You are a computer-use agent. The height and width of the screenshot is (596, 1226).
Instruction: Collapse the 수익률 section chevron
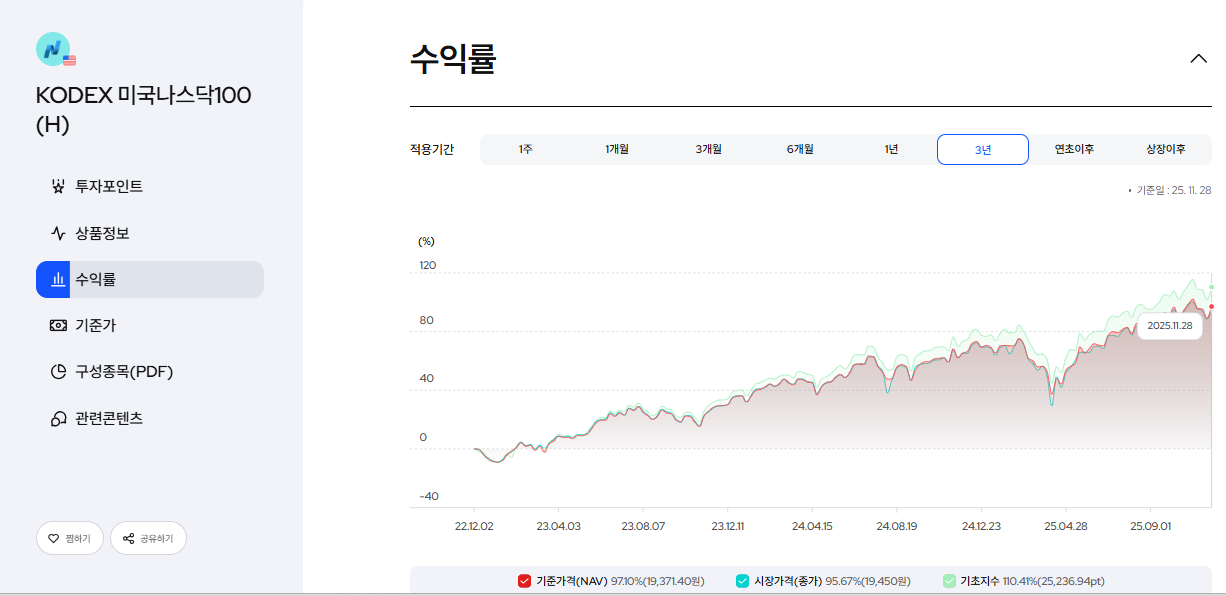(x=1199, y=59)
